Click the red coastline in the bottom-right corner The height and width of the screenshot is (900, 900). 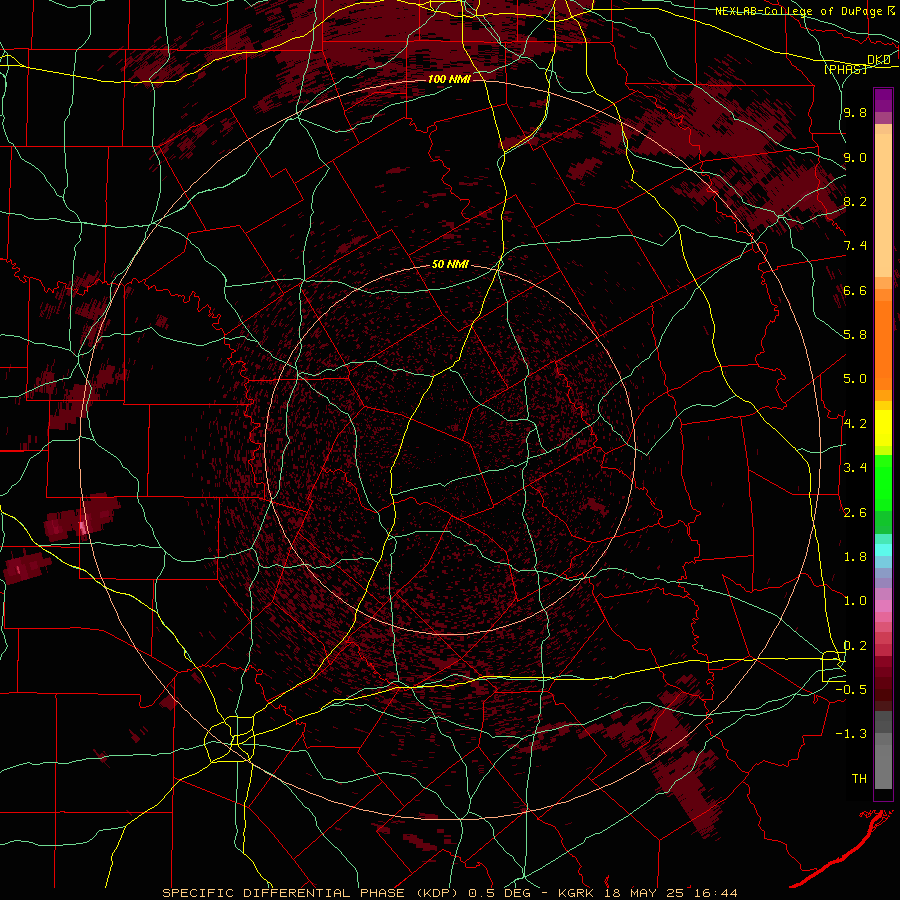coord(844,847)
